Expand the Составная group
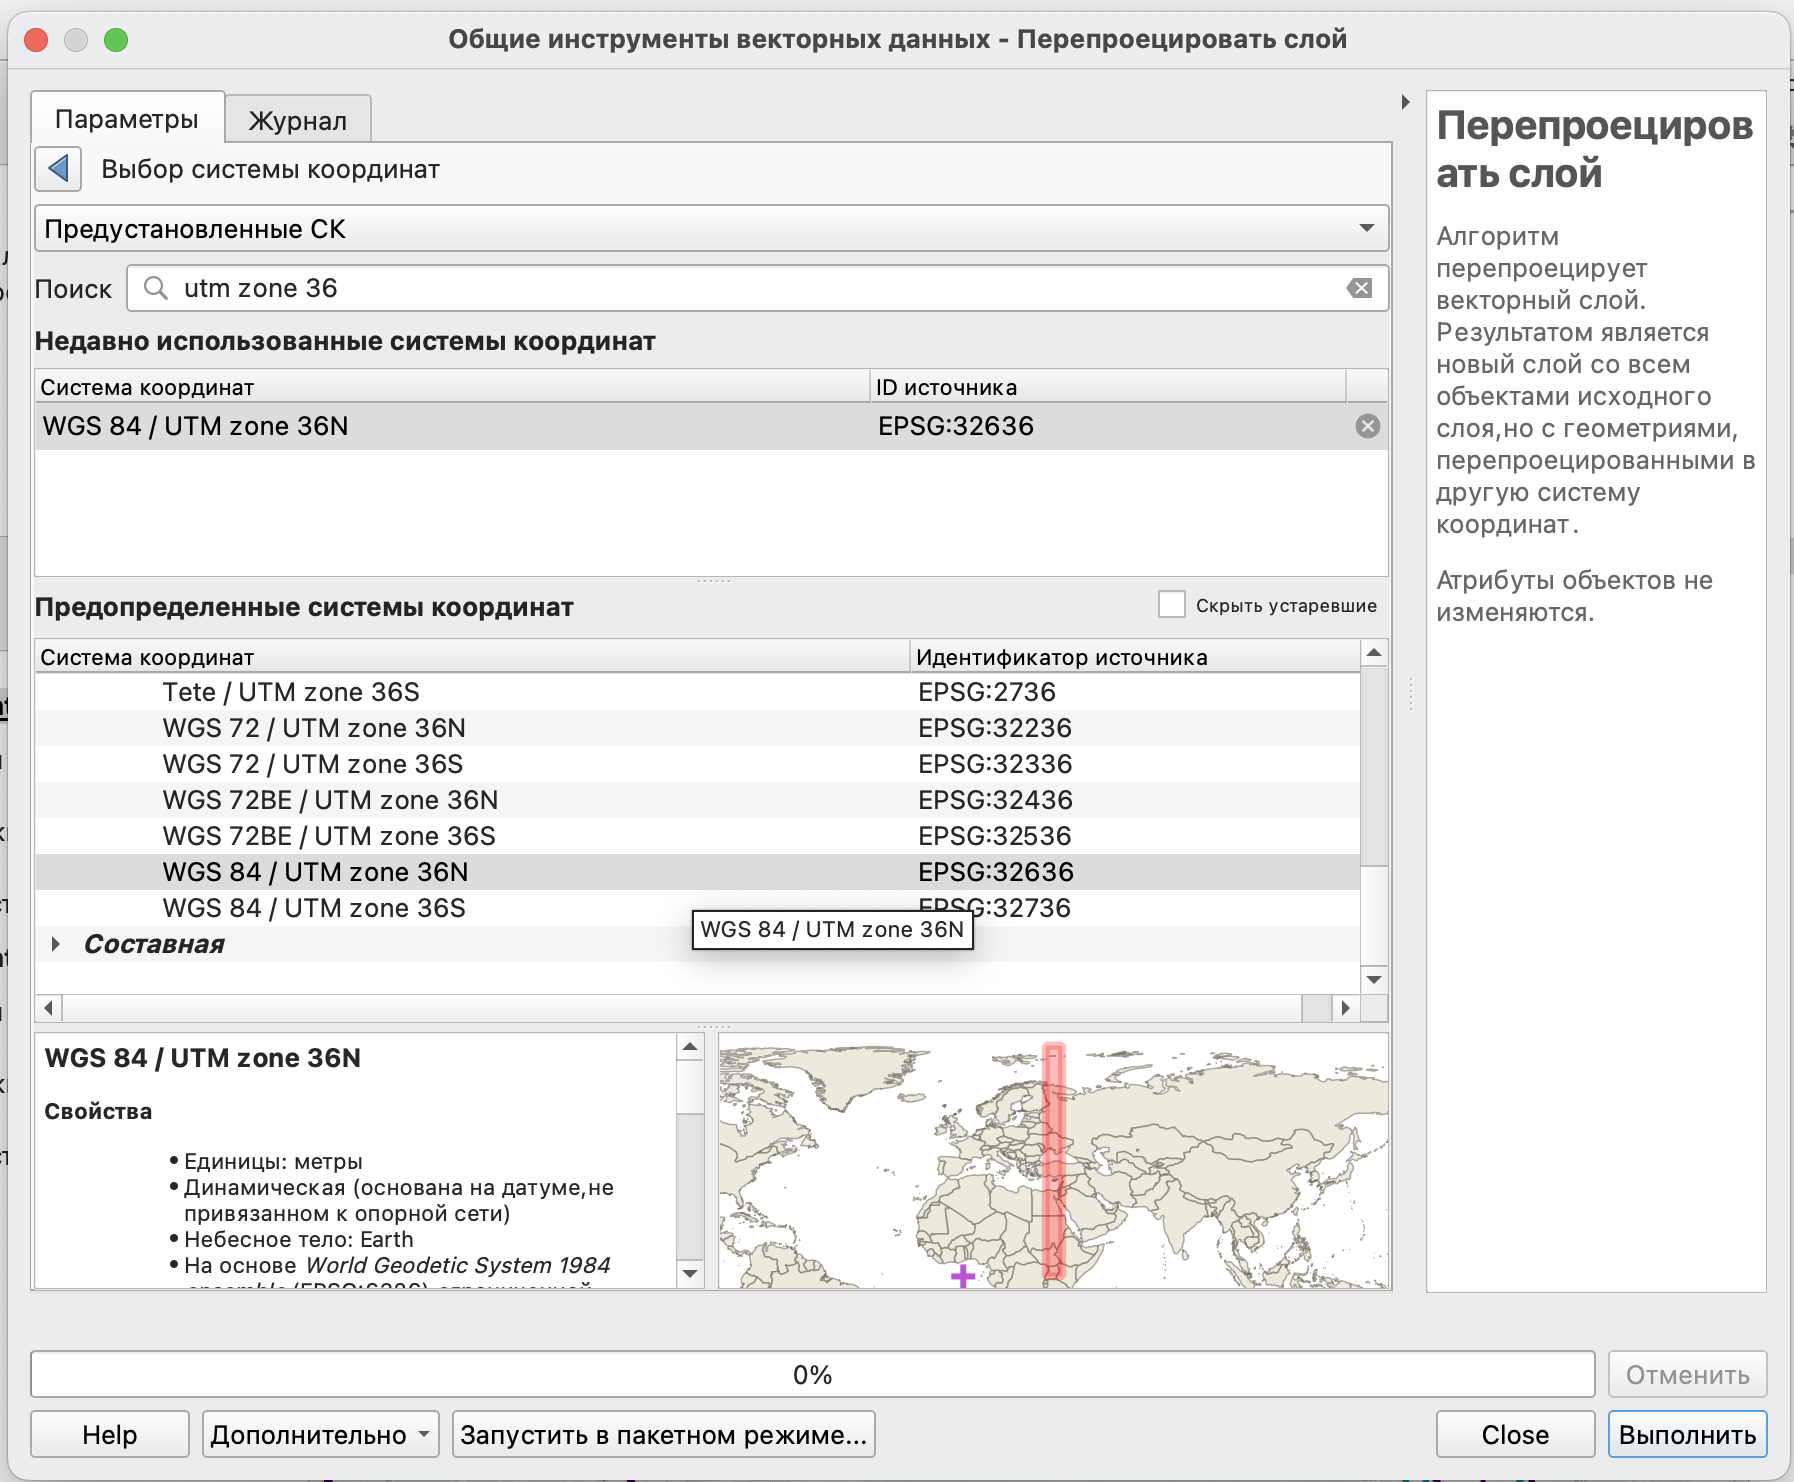The width and height of the screenshot is (1794, 1482). 56,944
